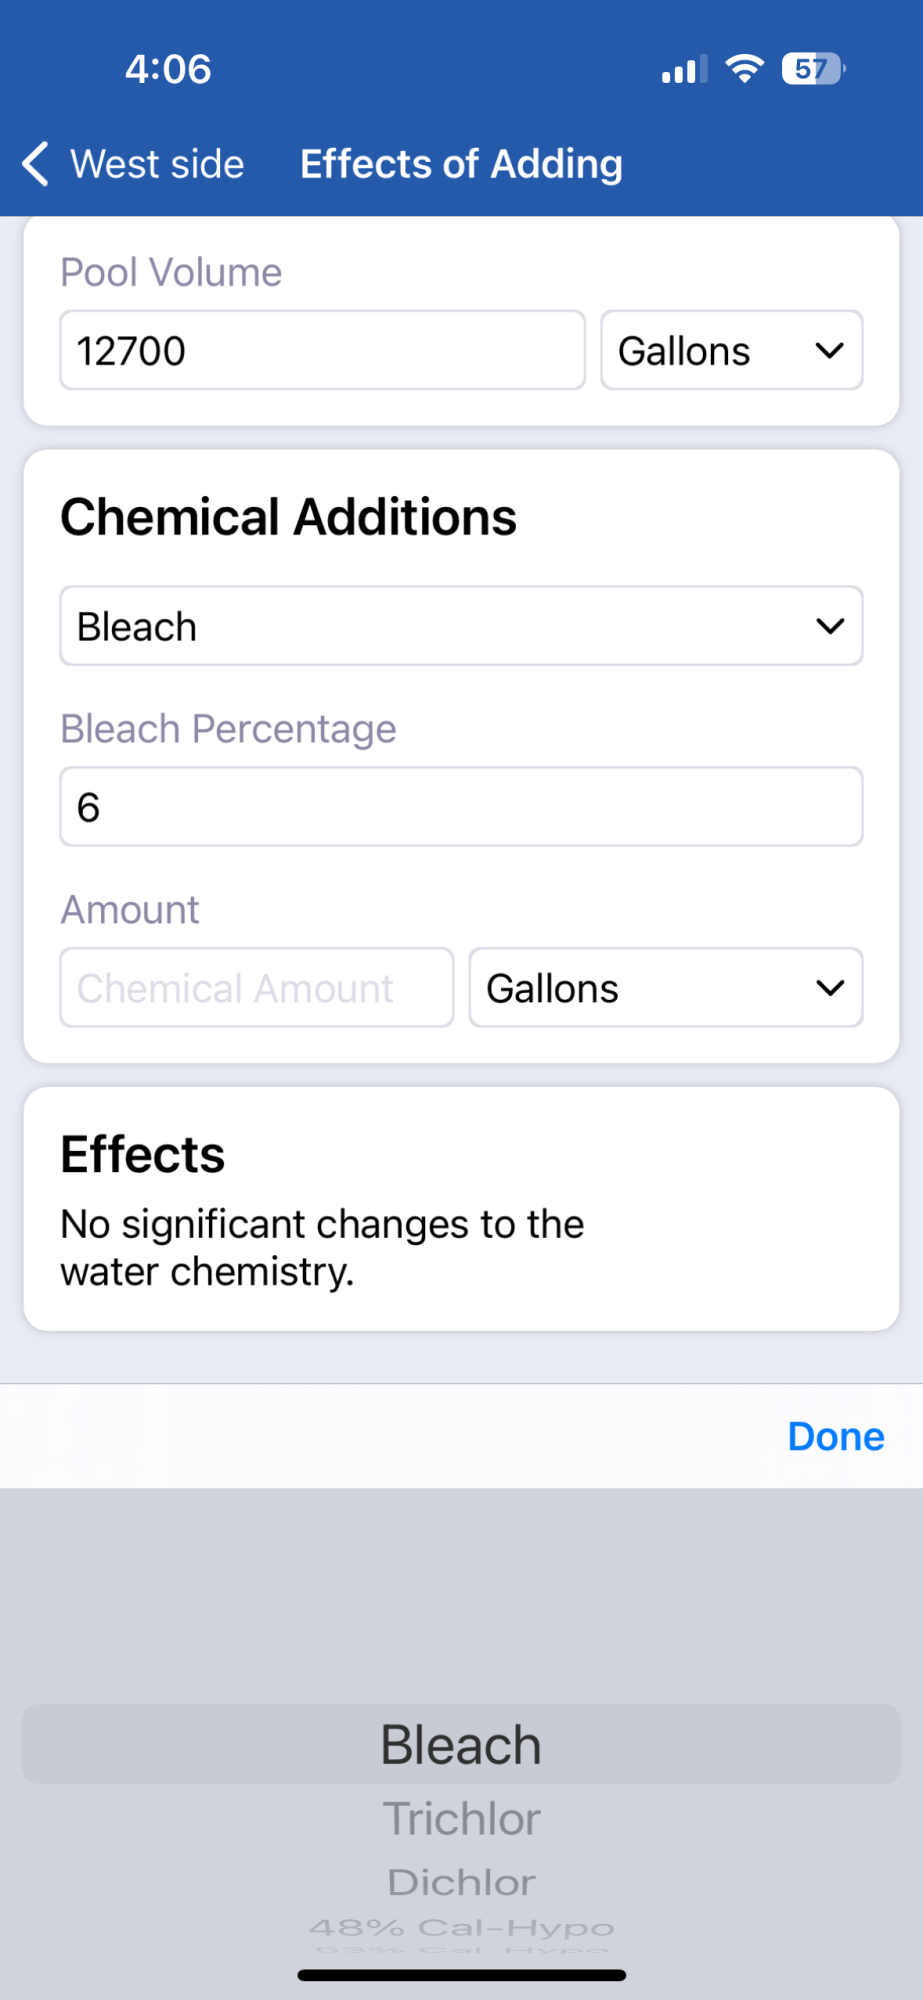
Task: Tap the chevron on Amount unit selector
Action: [x=830, y=988]
